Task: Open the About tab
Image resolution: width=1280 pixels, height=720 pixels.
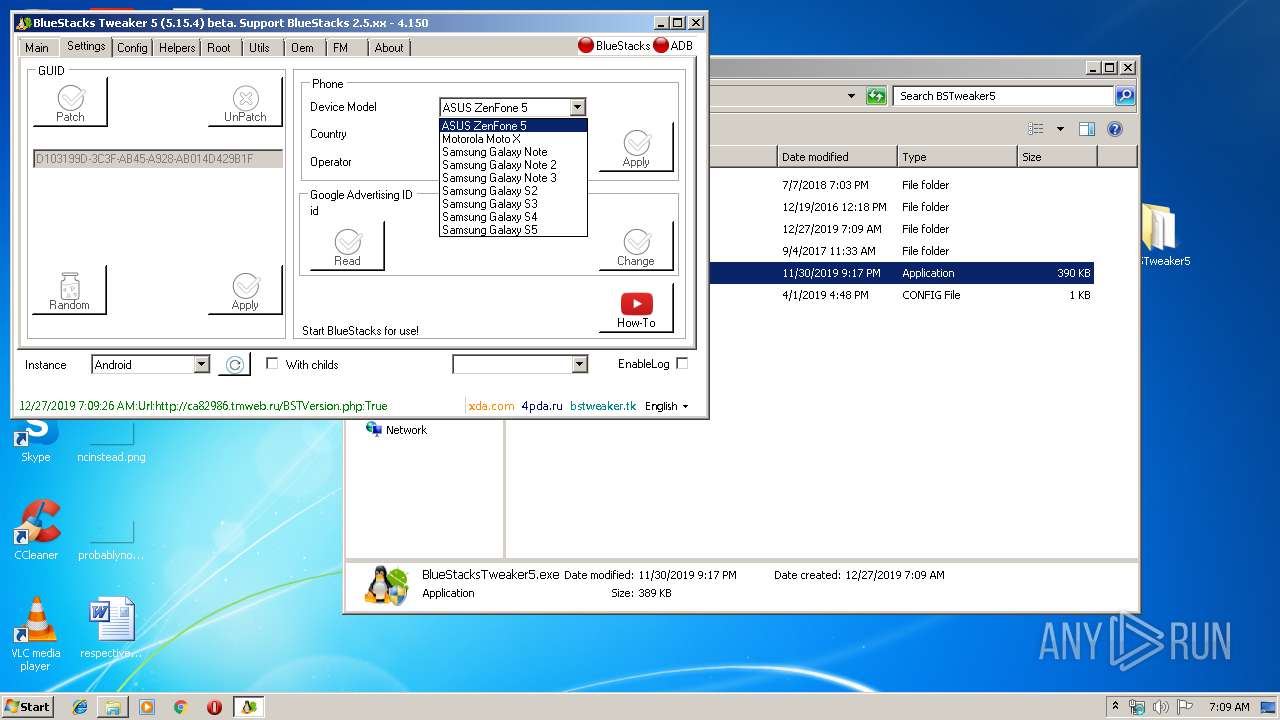Action: [389, 48]
